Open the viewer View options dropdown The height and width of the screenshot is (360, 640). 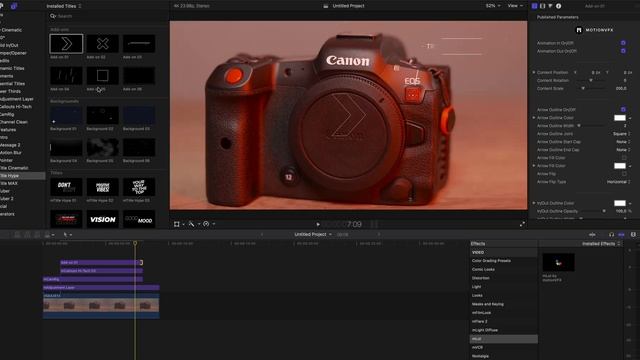(515, 6)
